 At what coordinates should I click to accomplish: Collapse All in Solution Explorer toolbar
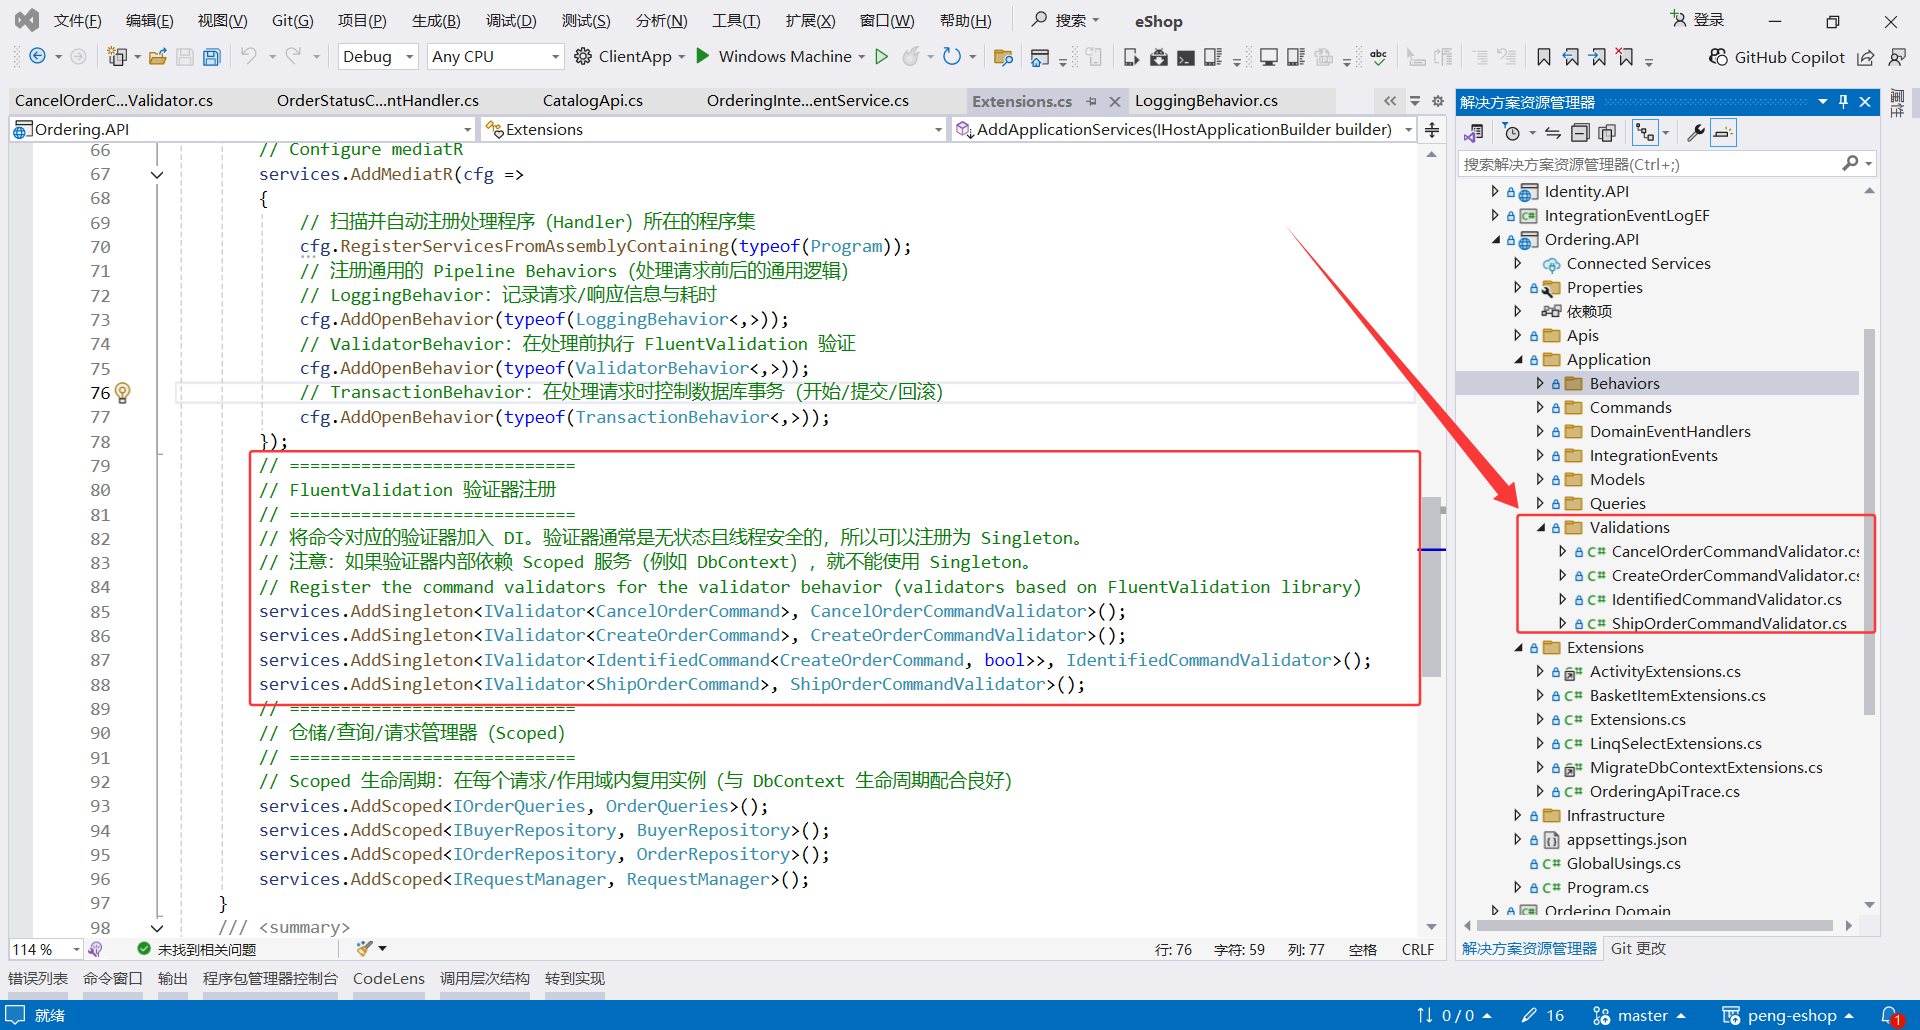tap(1580, 133)
